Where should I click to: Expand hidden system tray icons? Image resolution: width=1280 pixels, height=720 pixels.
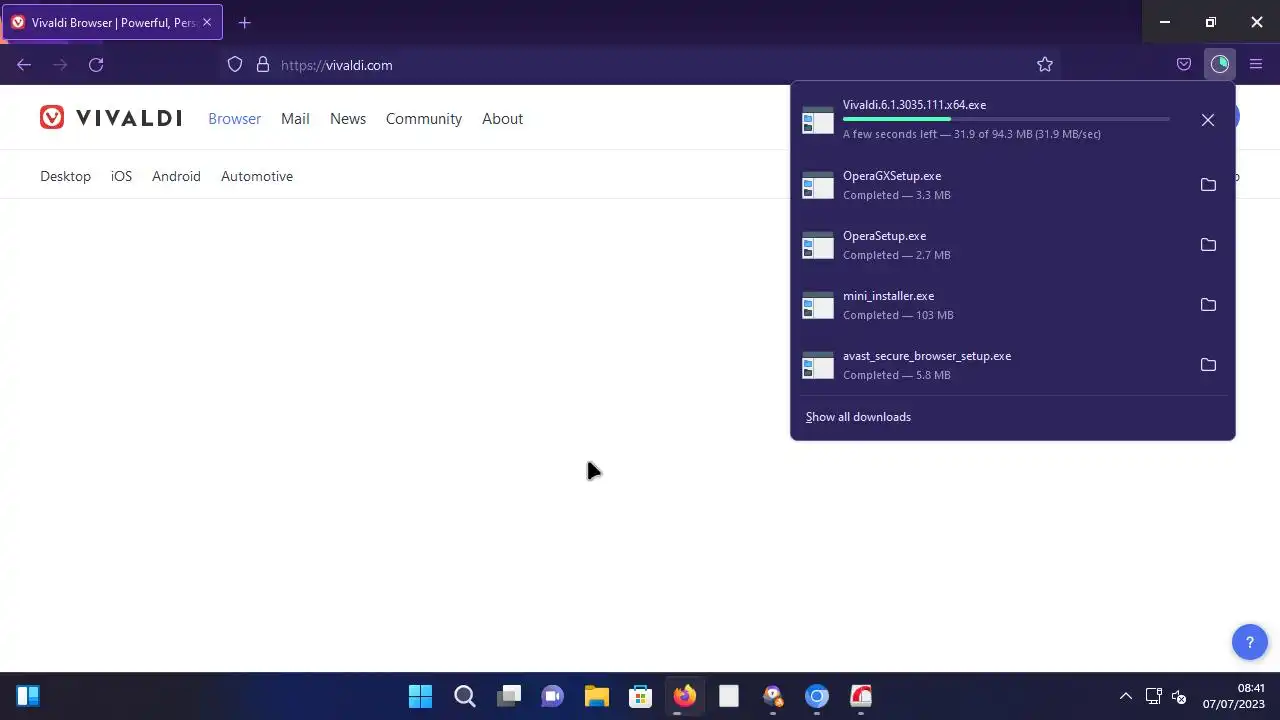(x=1126, y=696)
